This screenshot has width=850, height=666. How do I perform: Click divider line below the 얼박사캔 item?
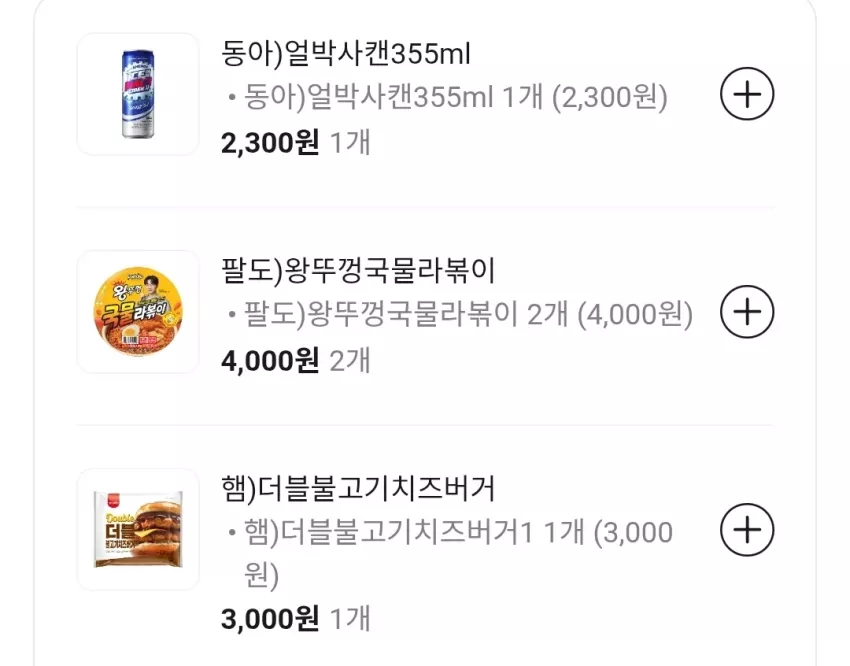click(x=425, y=207)
